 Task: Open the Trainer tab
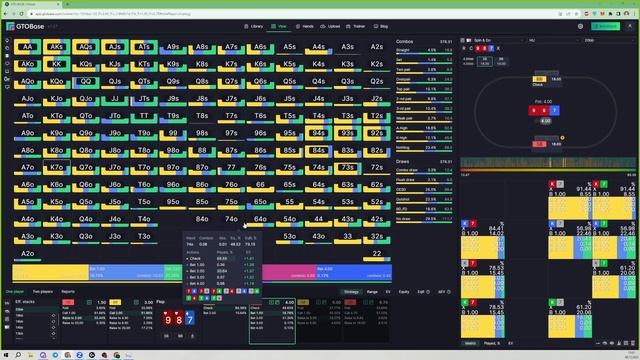(x=356, y=26)
